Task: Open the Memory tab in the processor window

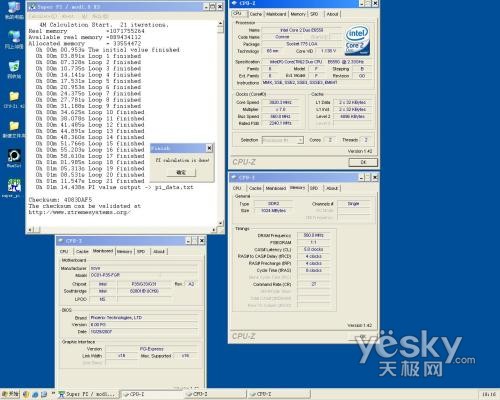Action: coord(298,14)
